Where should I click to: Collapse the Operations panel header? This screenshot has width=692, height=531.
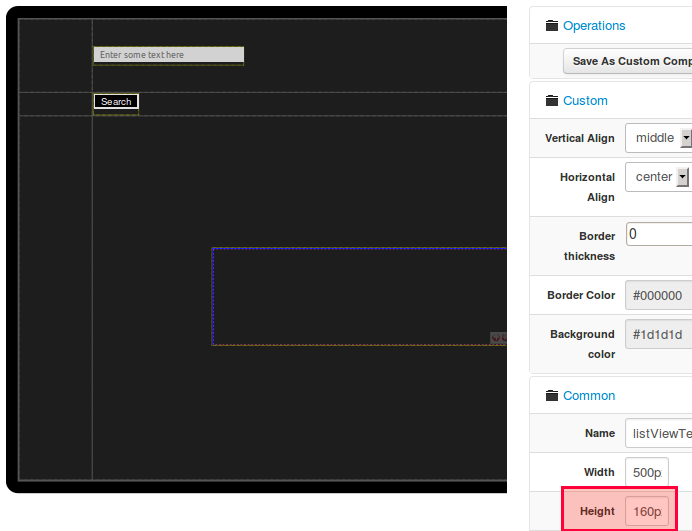point(594,26)
